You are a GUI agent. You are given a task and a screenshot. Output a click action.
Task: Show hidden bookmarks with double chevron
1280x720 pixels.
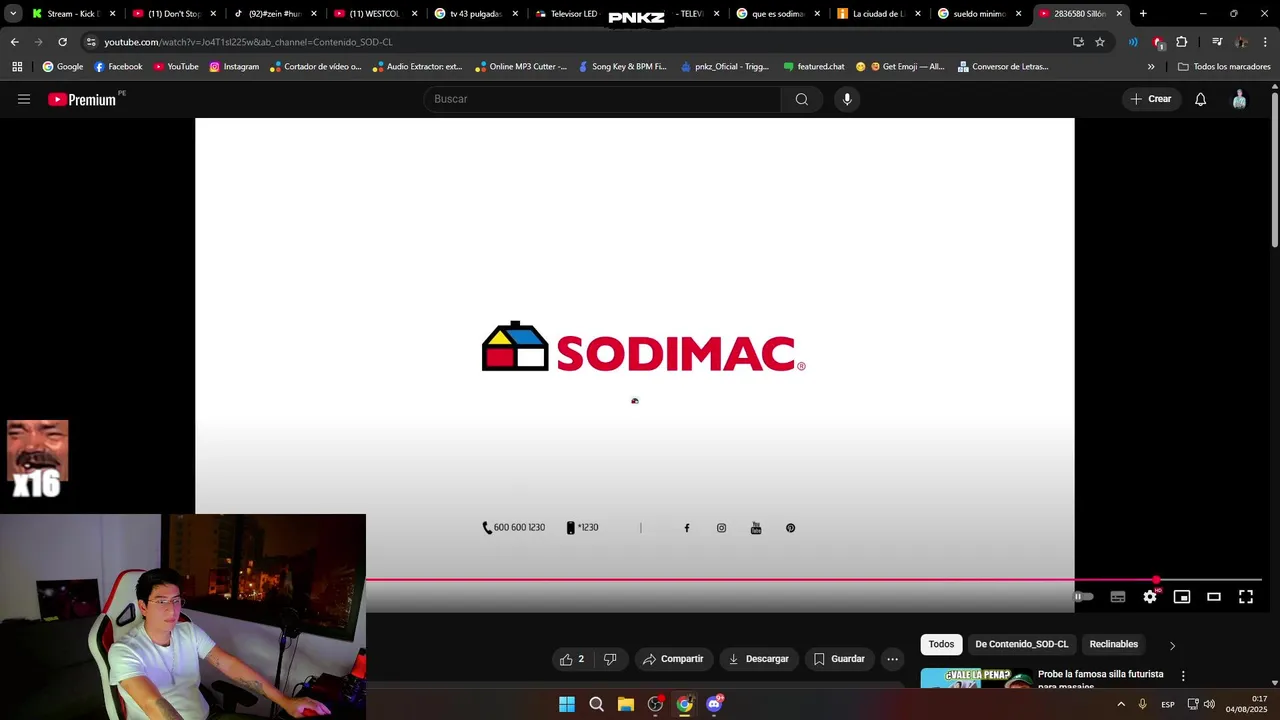(x=1151, y=67)
